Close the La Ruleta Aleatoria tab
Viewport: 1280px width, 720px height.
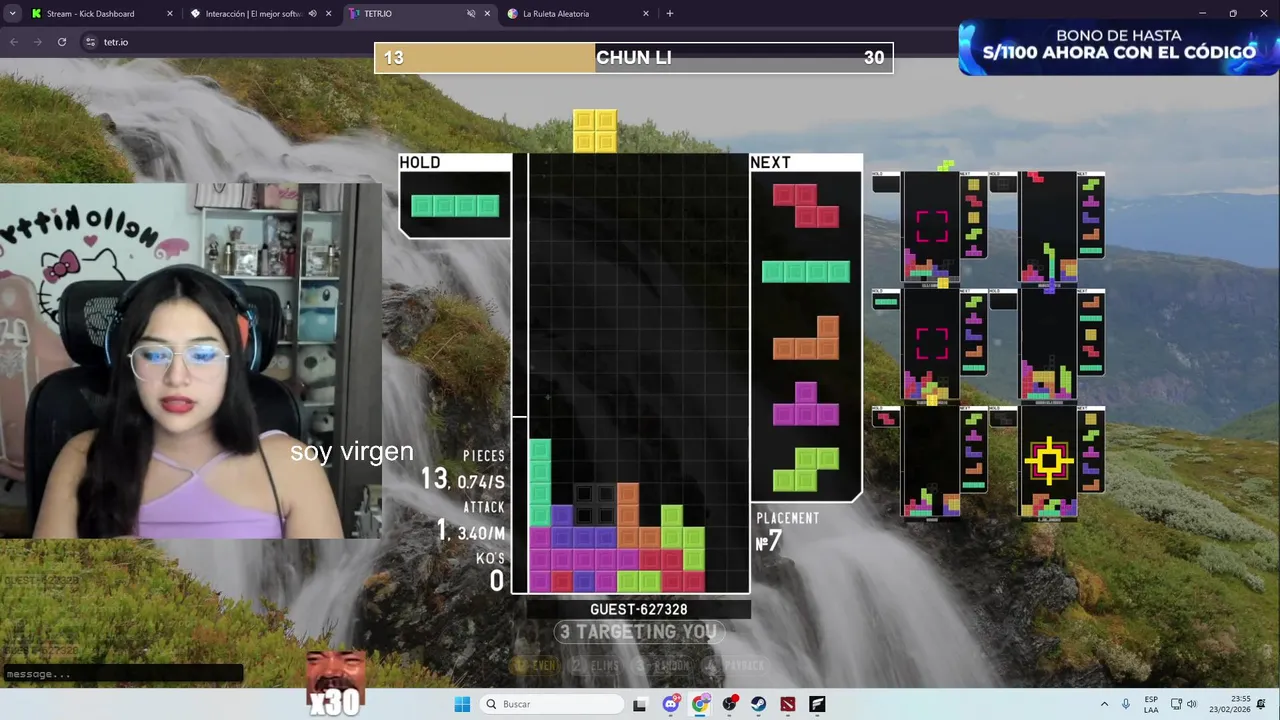(x=645, y=14)
